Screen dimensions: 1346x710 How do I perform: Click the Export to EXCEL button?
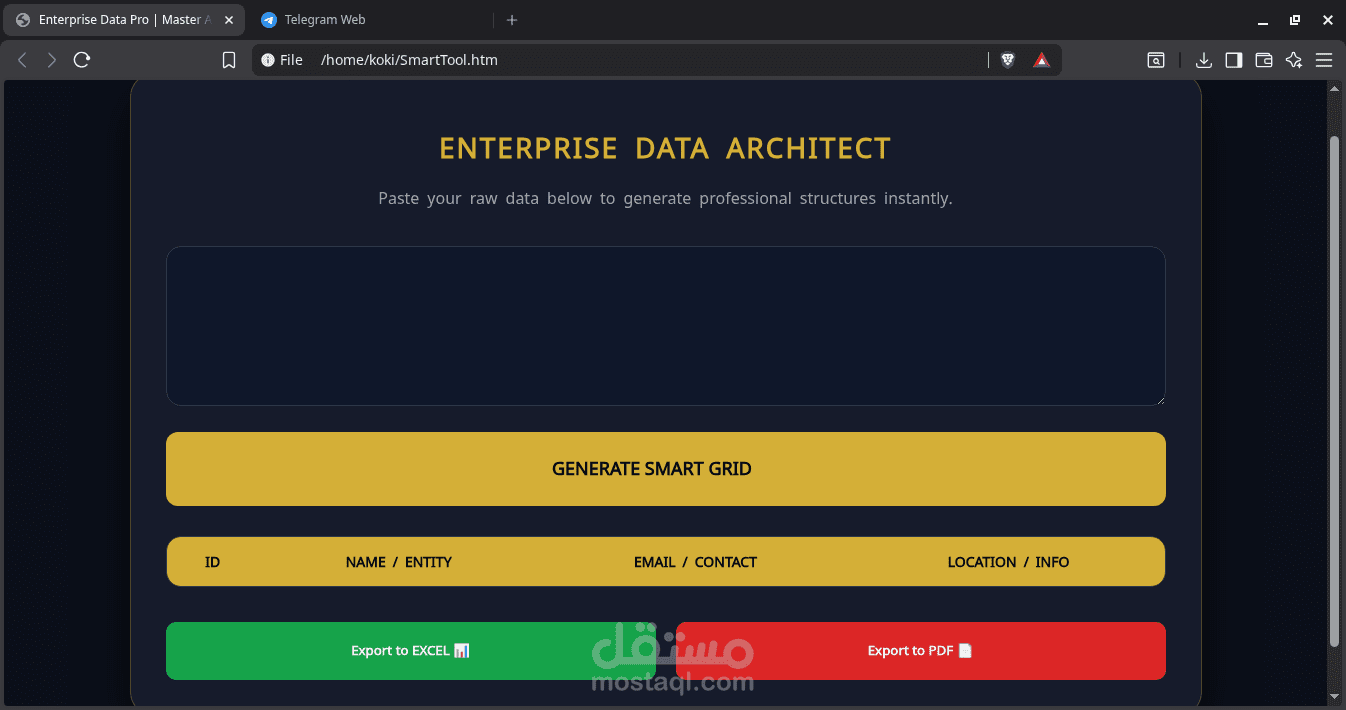pos(410,651)
